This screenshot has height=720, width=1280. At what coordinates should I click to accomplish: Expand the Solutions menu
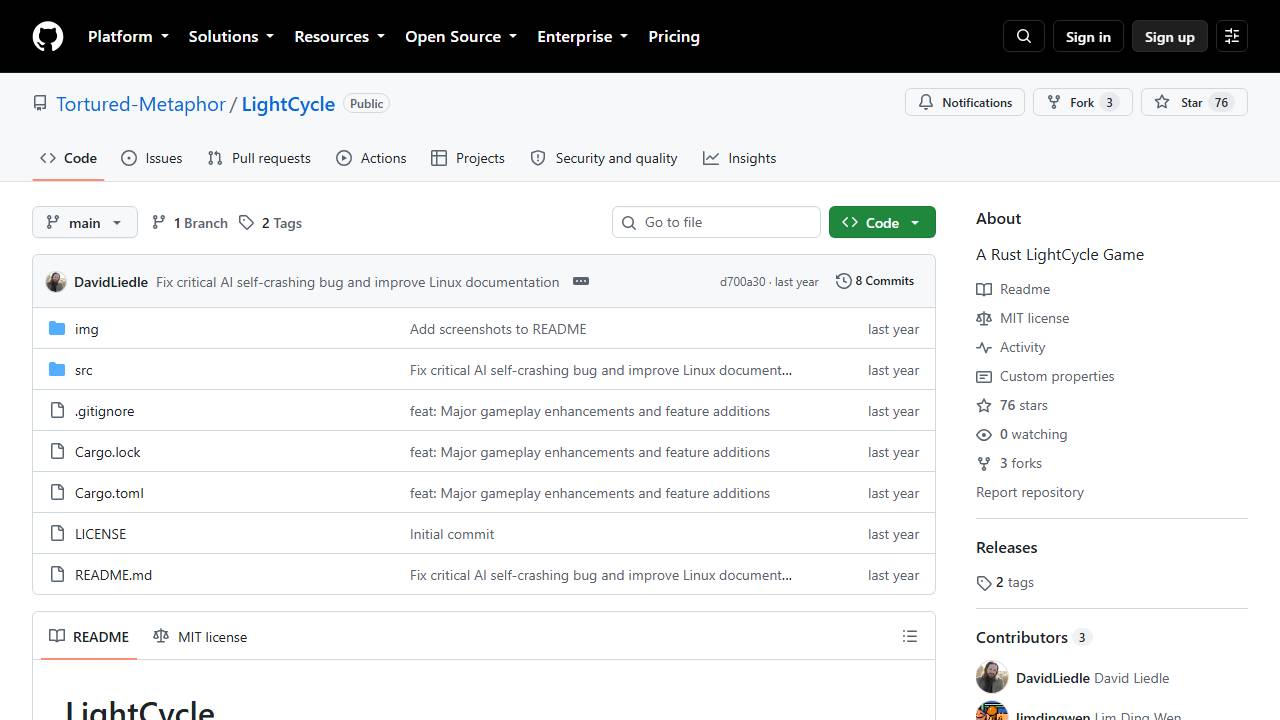pyautogui.click(x=231, y=36)
